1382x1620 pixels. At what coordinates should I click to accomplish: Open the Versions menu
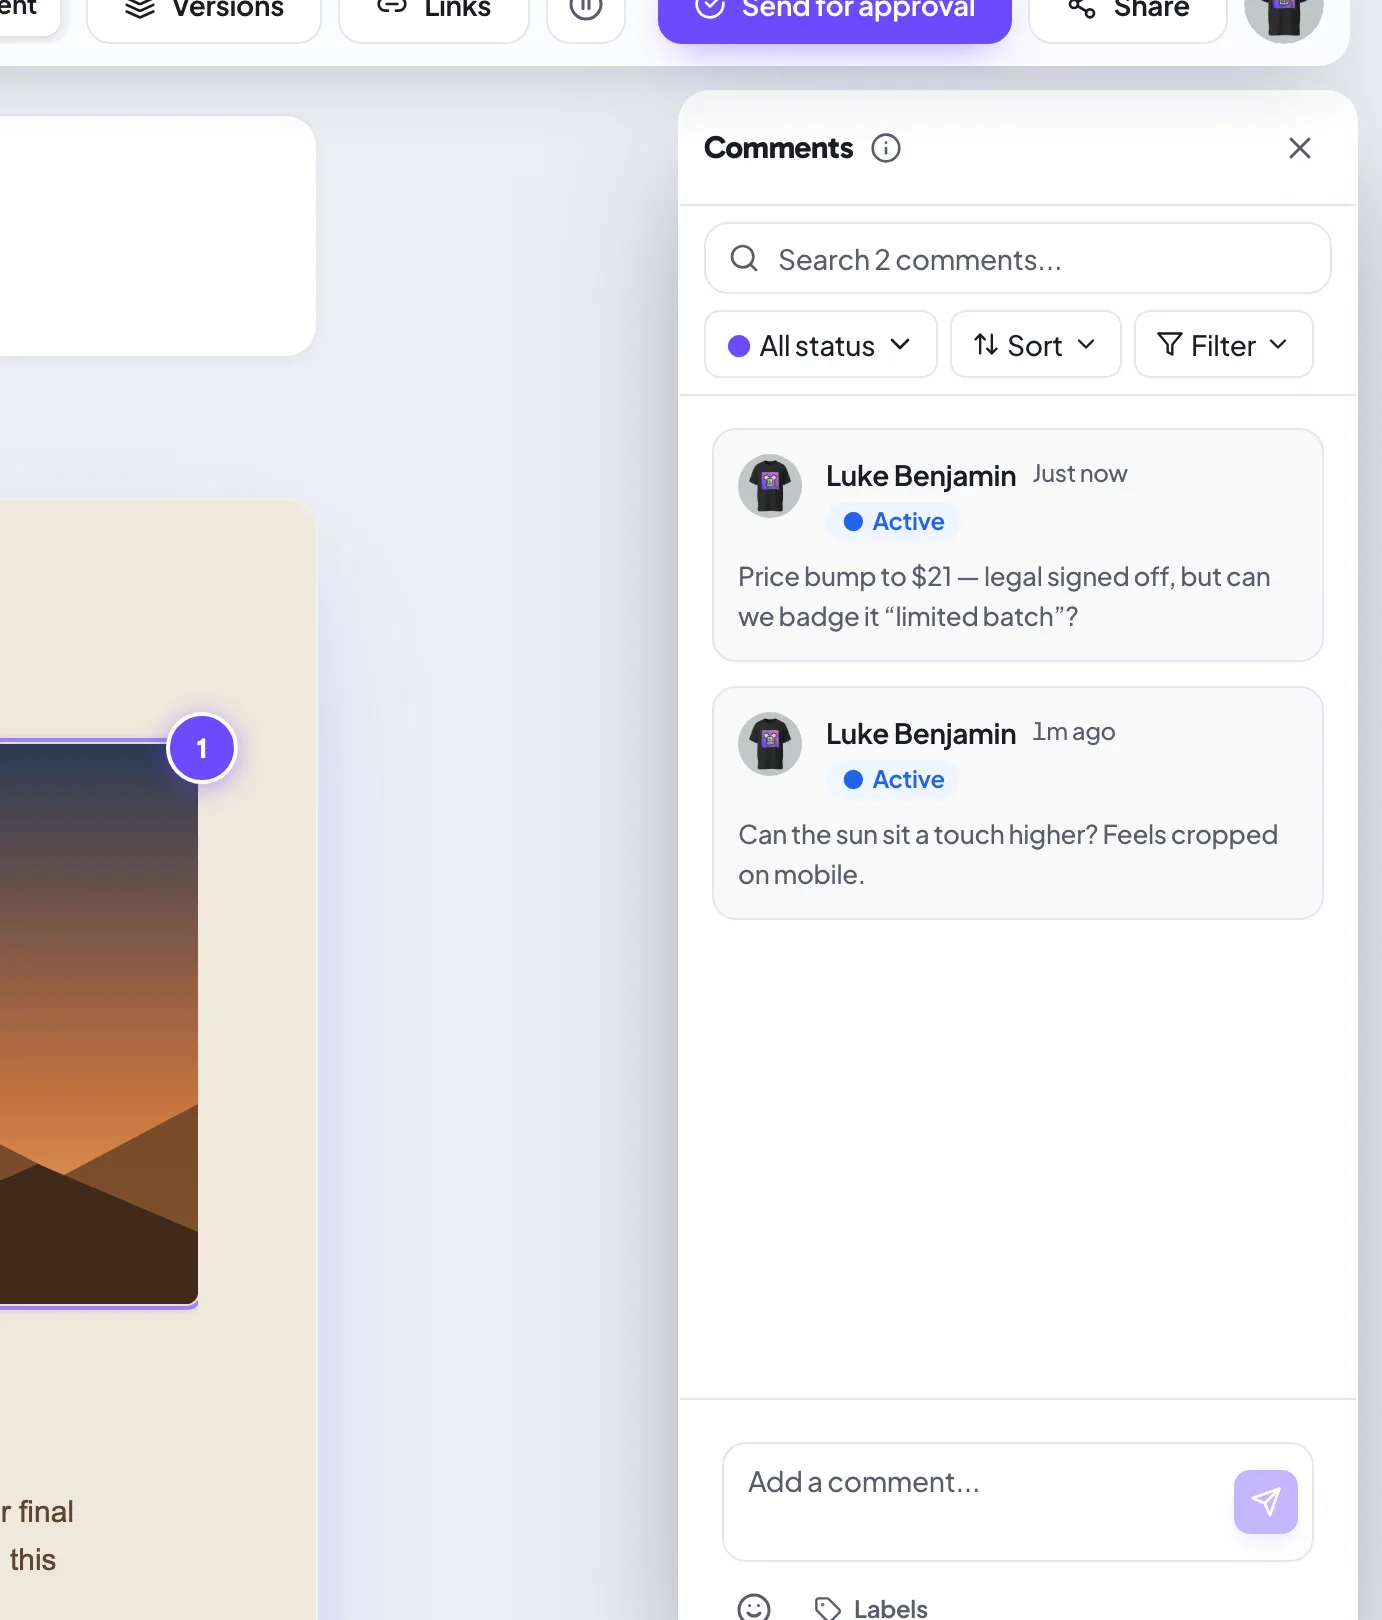tap(204, 12)
